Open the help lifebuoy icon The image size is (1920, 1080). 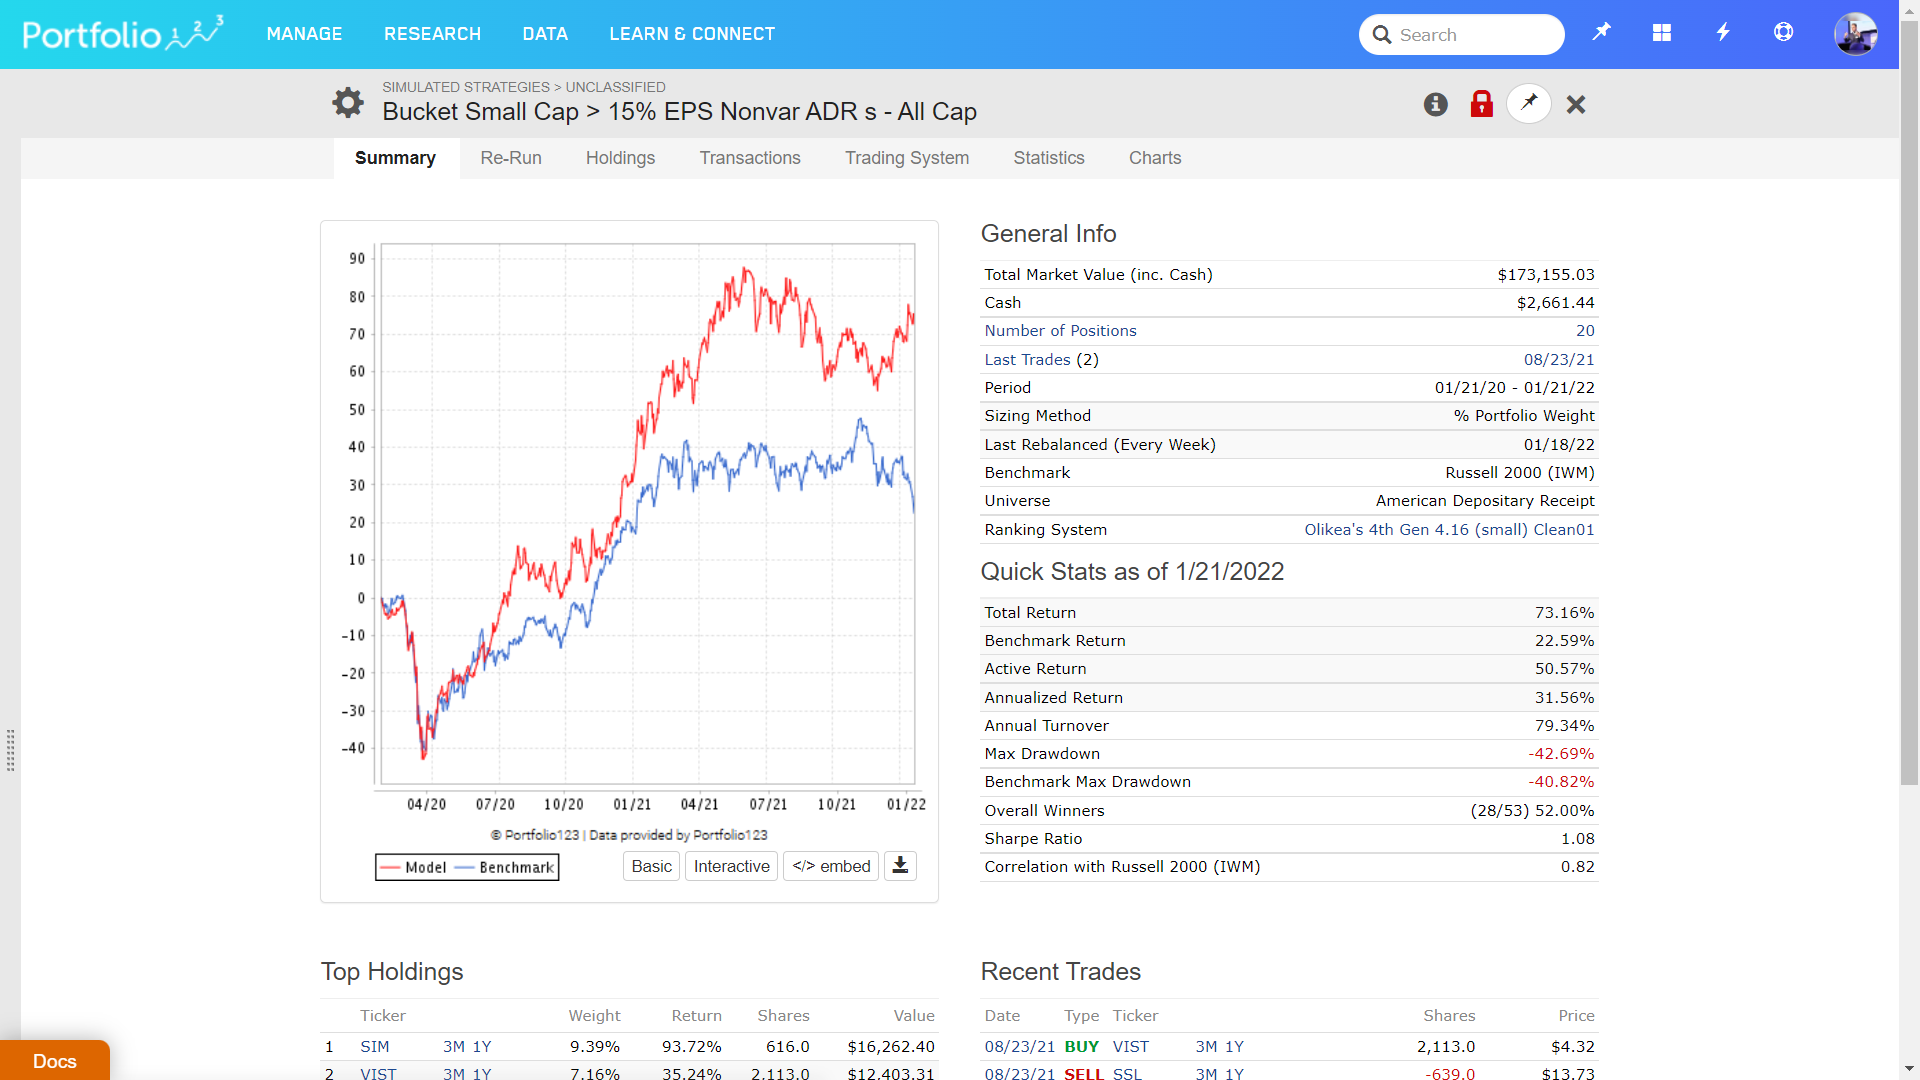1783,33
